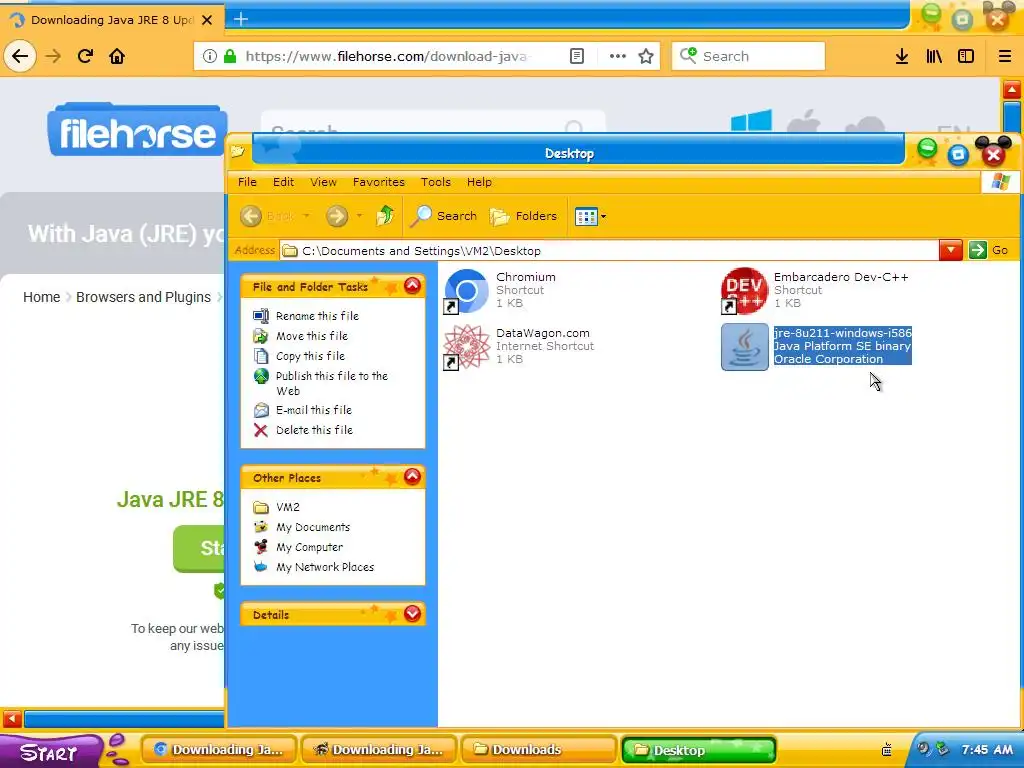This screenshot has width=1024, height=768.
Task: Click Explorer Forward arrow button
Action: click(337, 216)
